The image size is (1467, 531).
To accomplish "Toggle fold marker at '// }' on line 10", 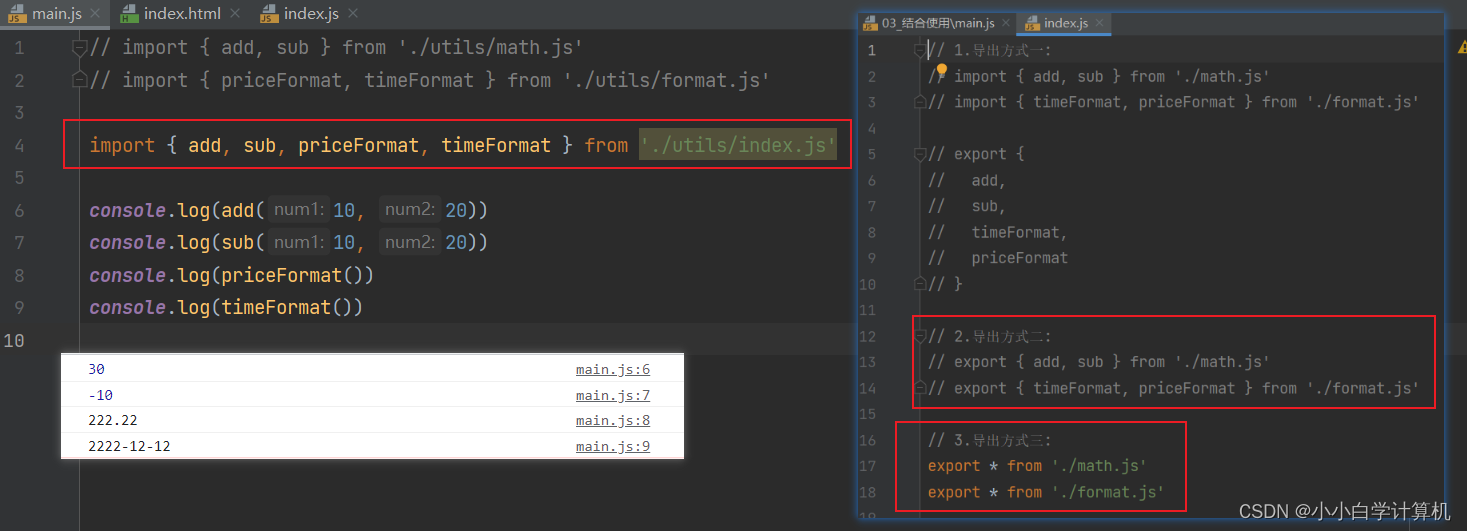I will click(921, 284).
